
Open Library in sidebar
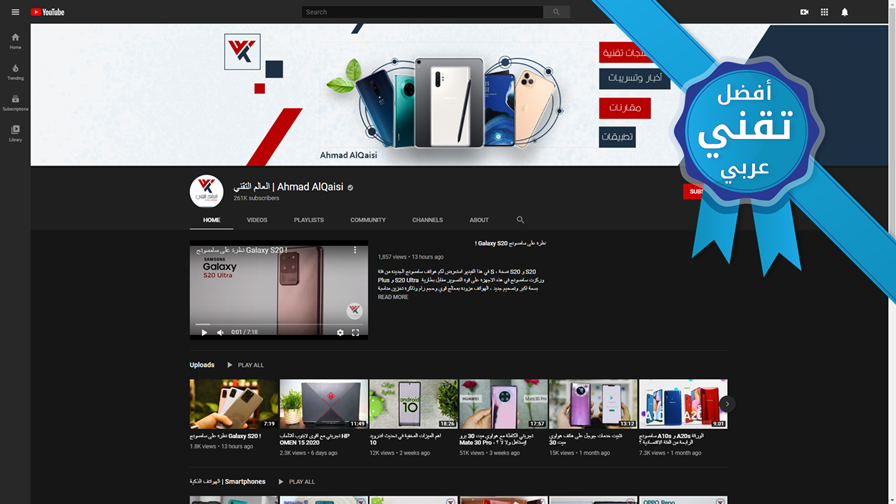tap(15, 134)
